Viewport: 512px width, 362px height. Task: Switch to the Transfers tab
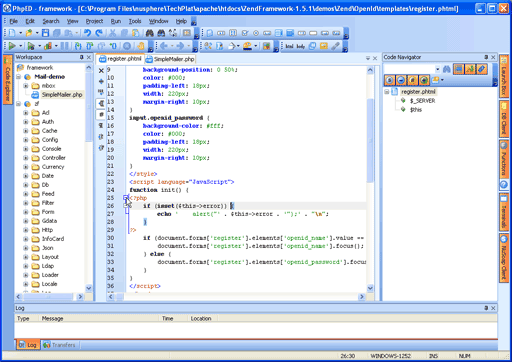[59, 345]
